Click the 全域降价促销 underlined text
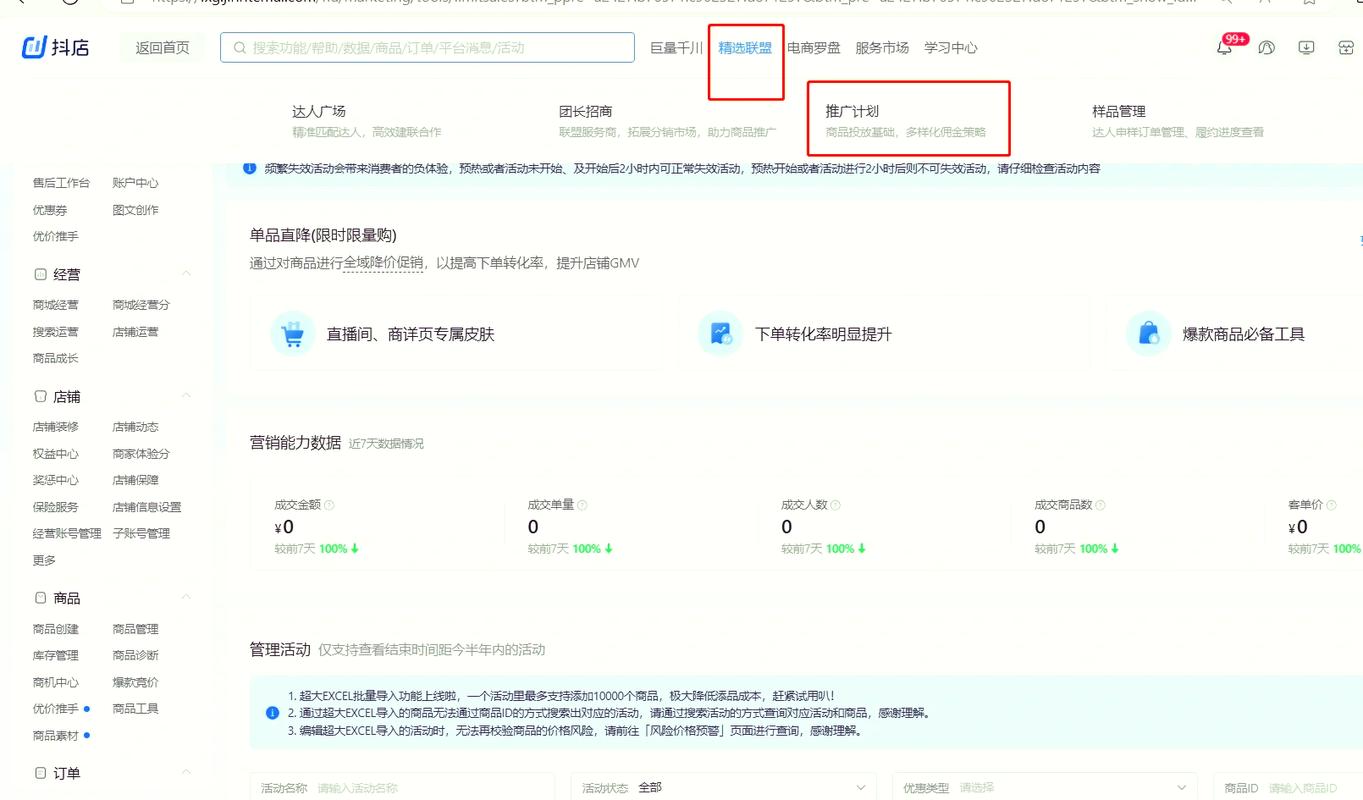 point(383,263)
